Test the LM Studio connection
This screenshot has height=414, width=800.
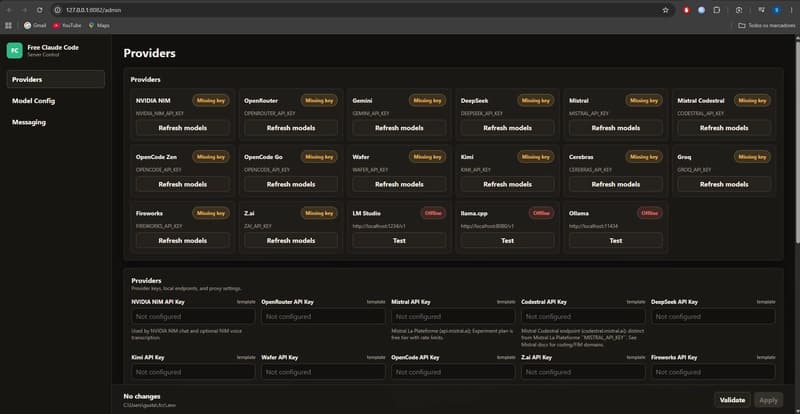click(399, 240)
